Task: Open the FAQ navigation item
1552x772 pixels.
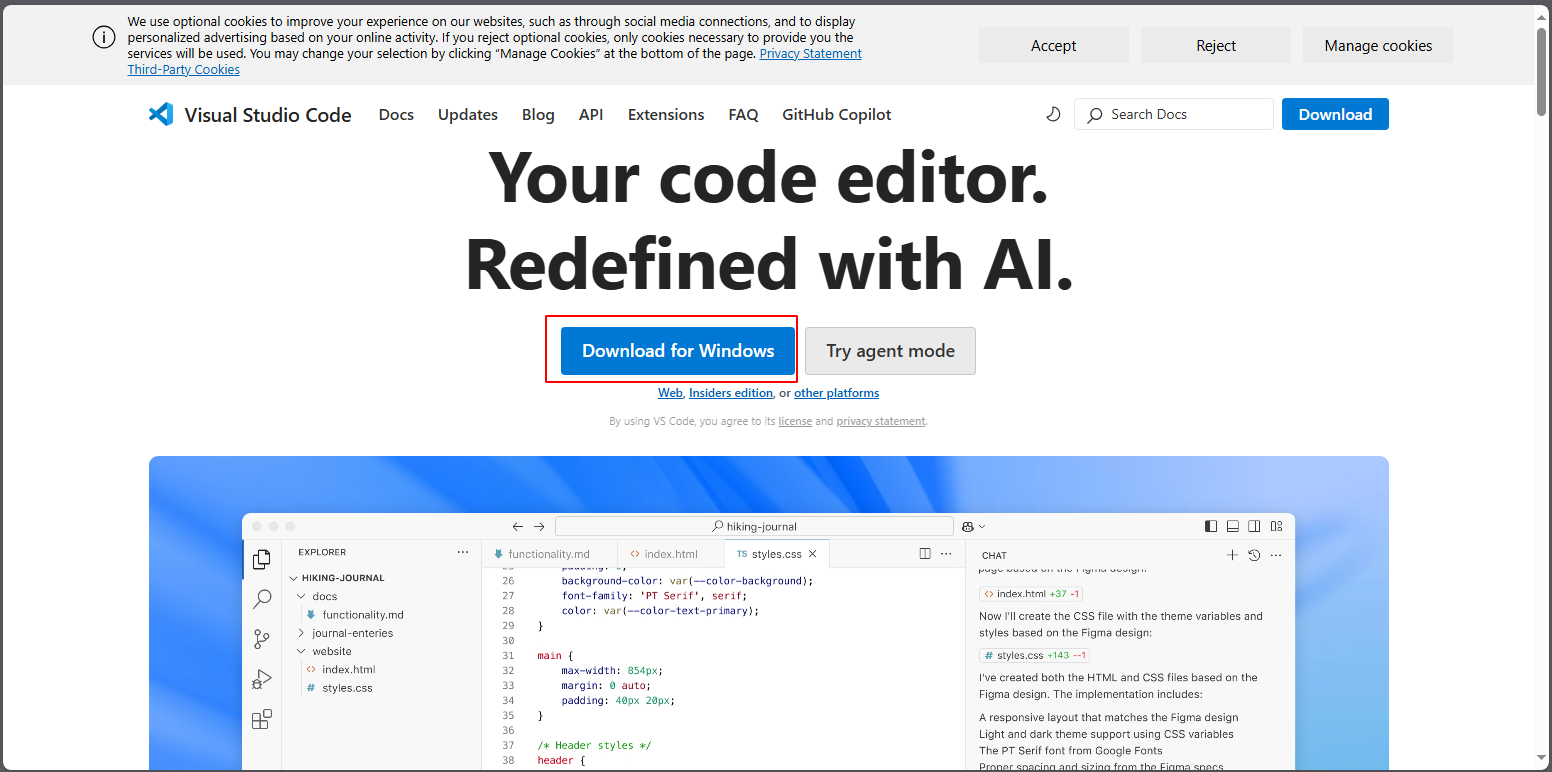Action: [743, 114]
